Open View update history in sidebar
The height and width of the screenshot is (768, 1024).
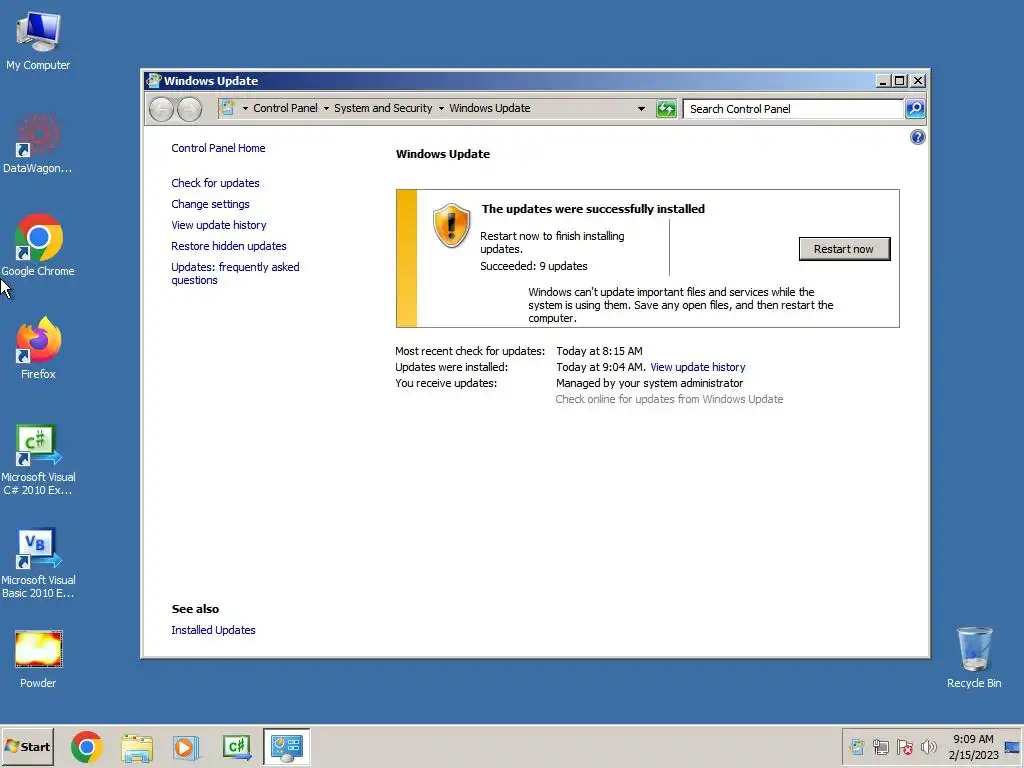[219, 225]
